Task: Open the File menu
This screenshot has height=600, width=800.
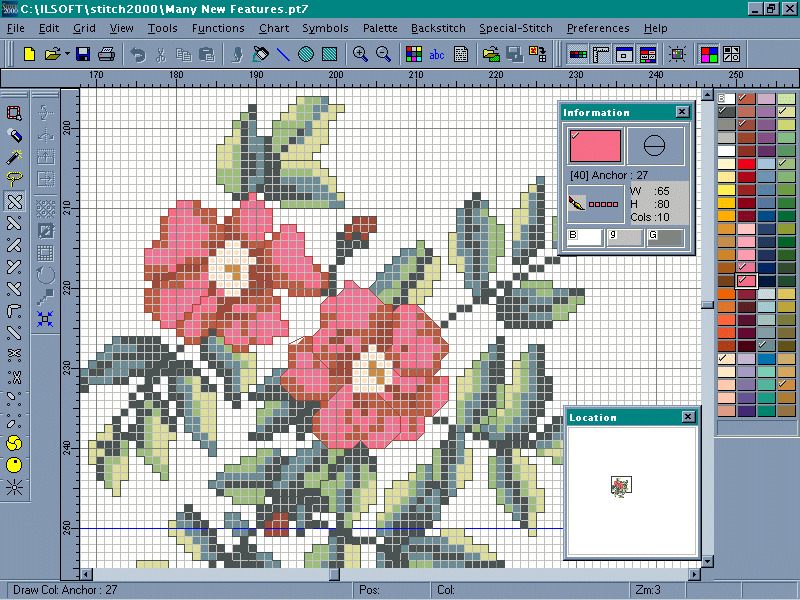Action: 15,28
